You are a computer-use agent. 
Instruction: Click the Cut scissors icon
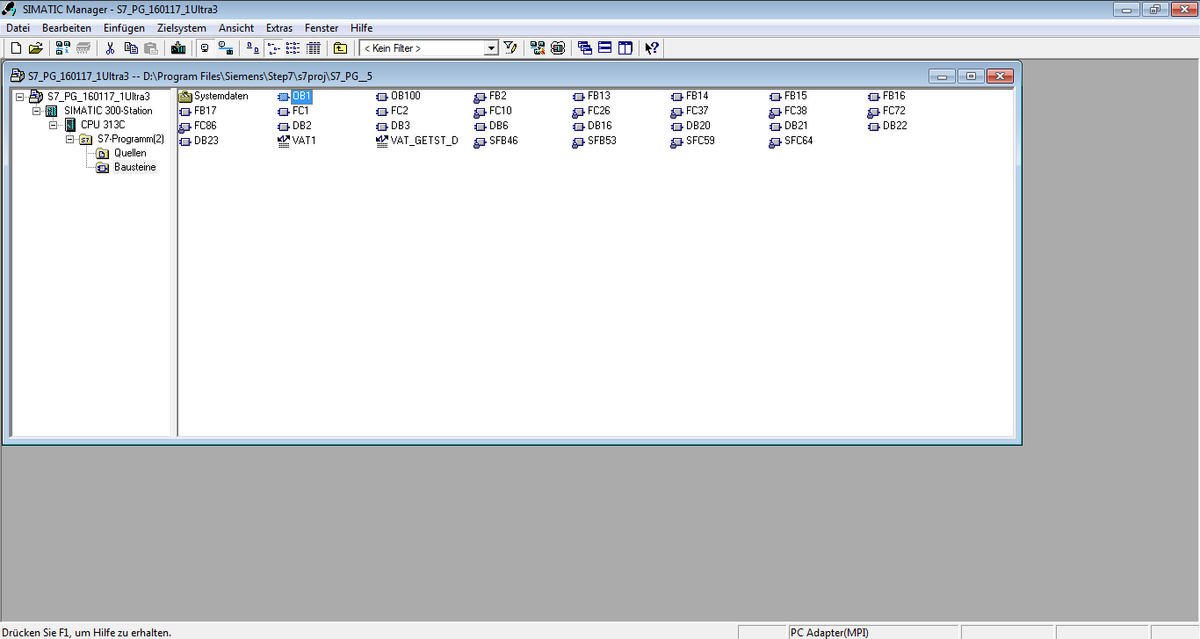tap(111, 48)
